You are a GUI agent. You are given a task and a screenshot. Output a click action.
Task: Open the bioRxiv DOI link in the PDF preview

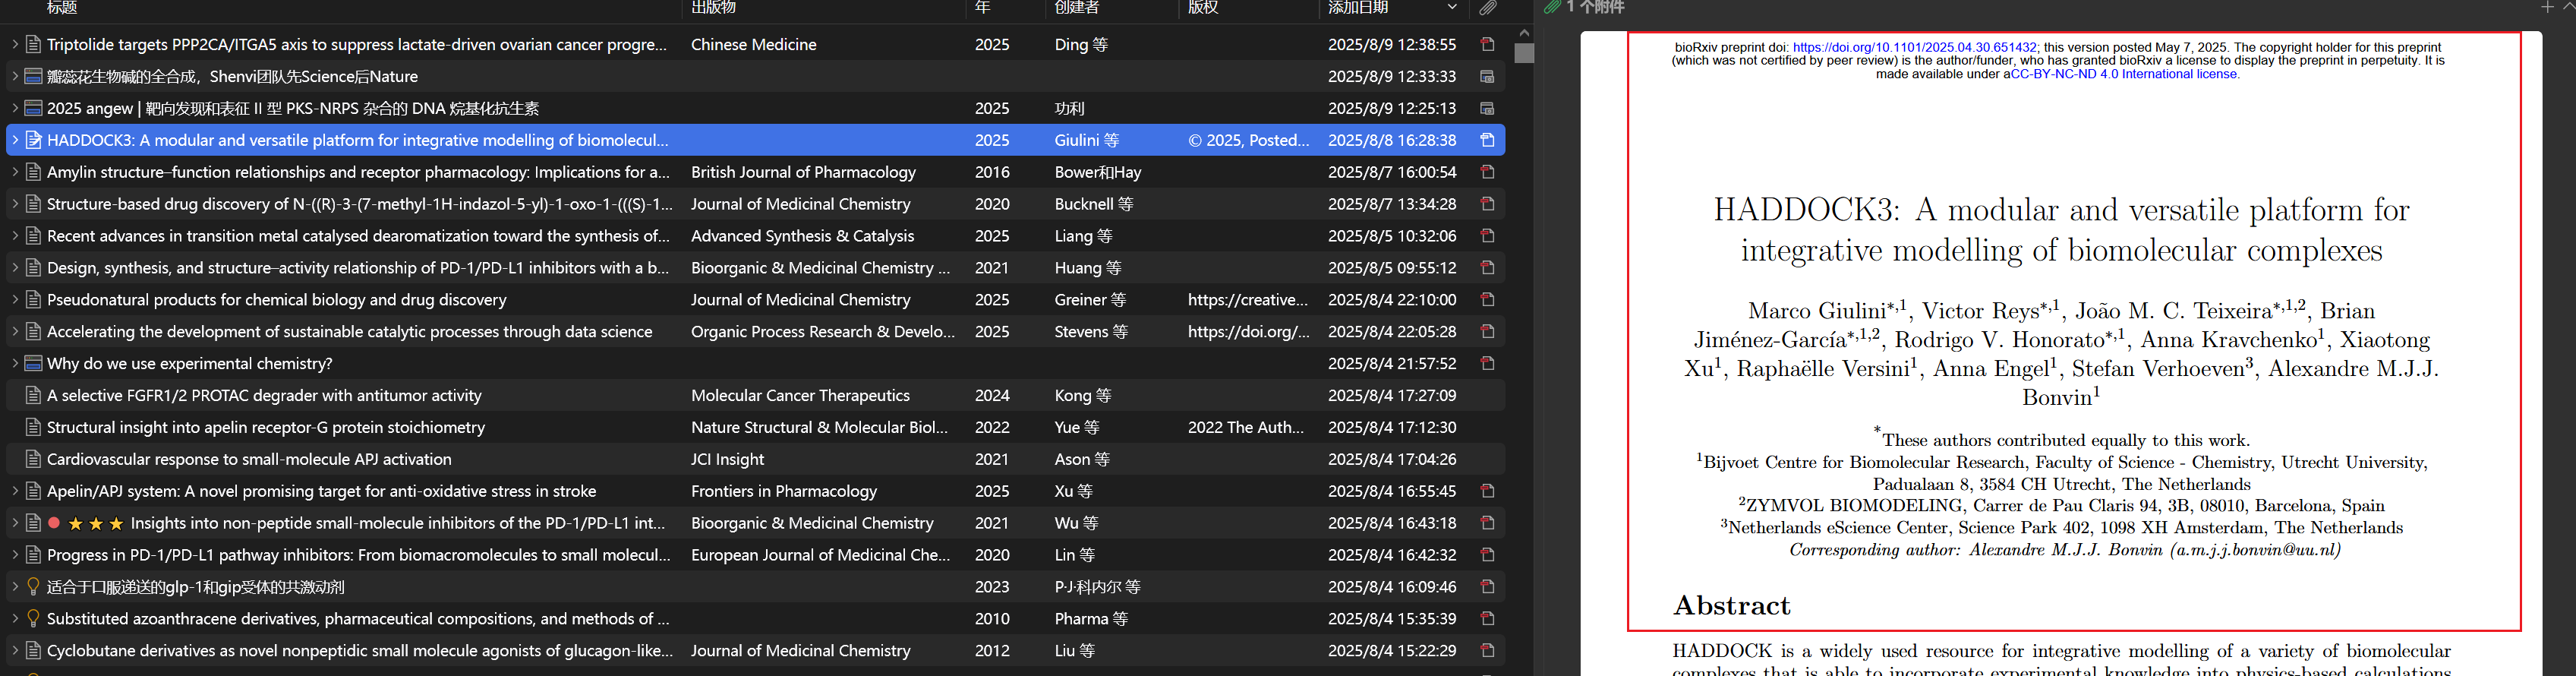pyautogui.click(x=1914, y=47)
